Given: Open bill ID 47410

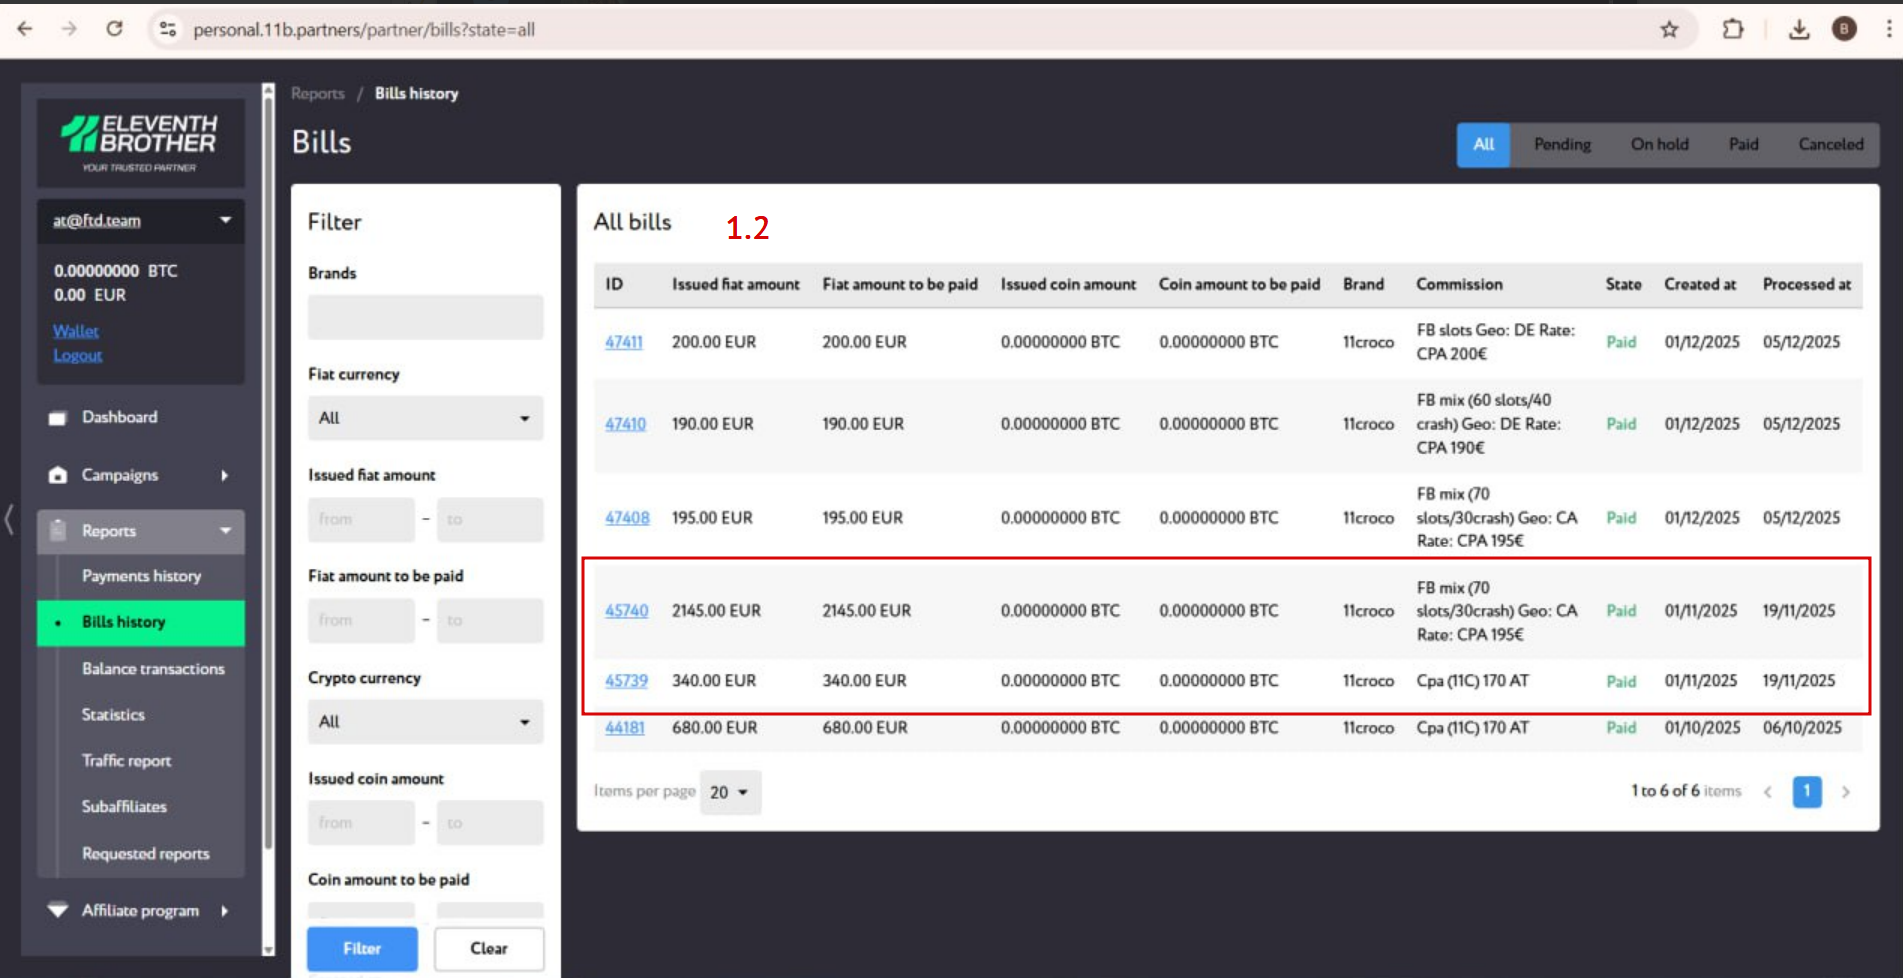Looking at the screenshot, I should pyautogui.click(x=625, y=424).
